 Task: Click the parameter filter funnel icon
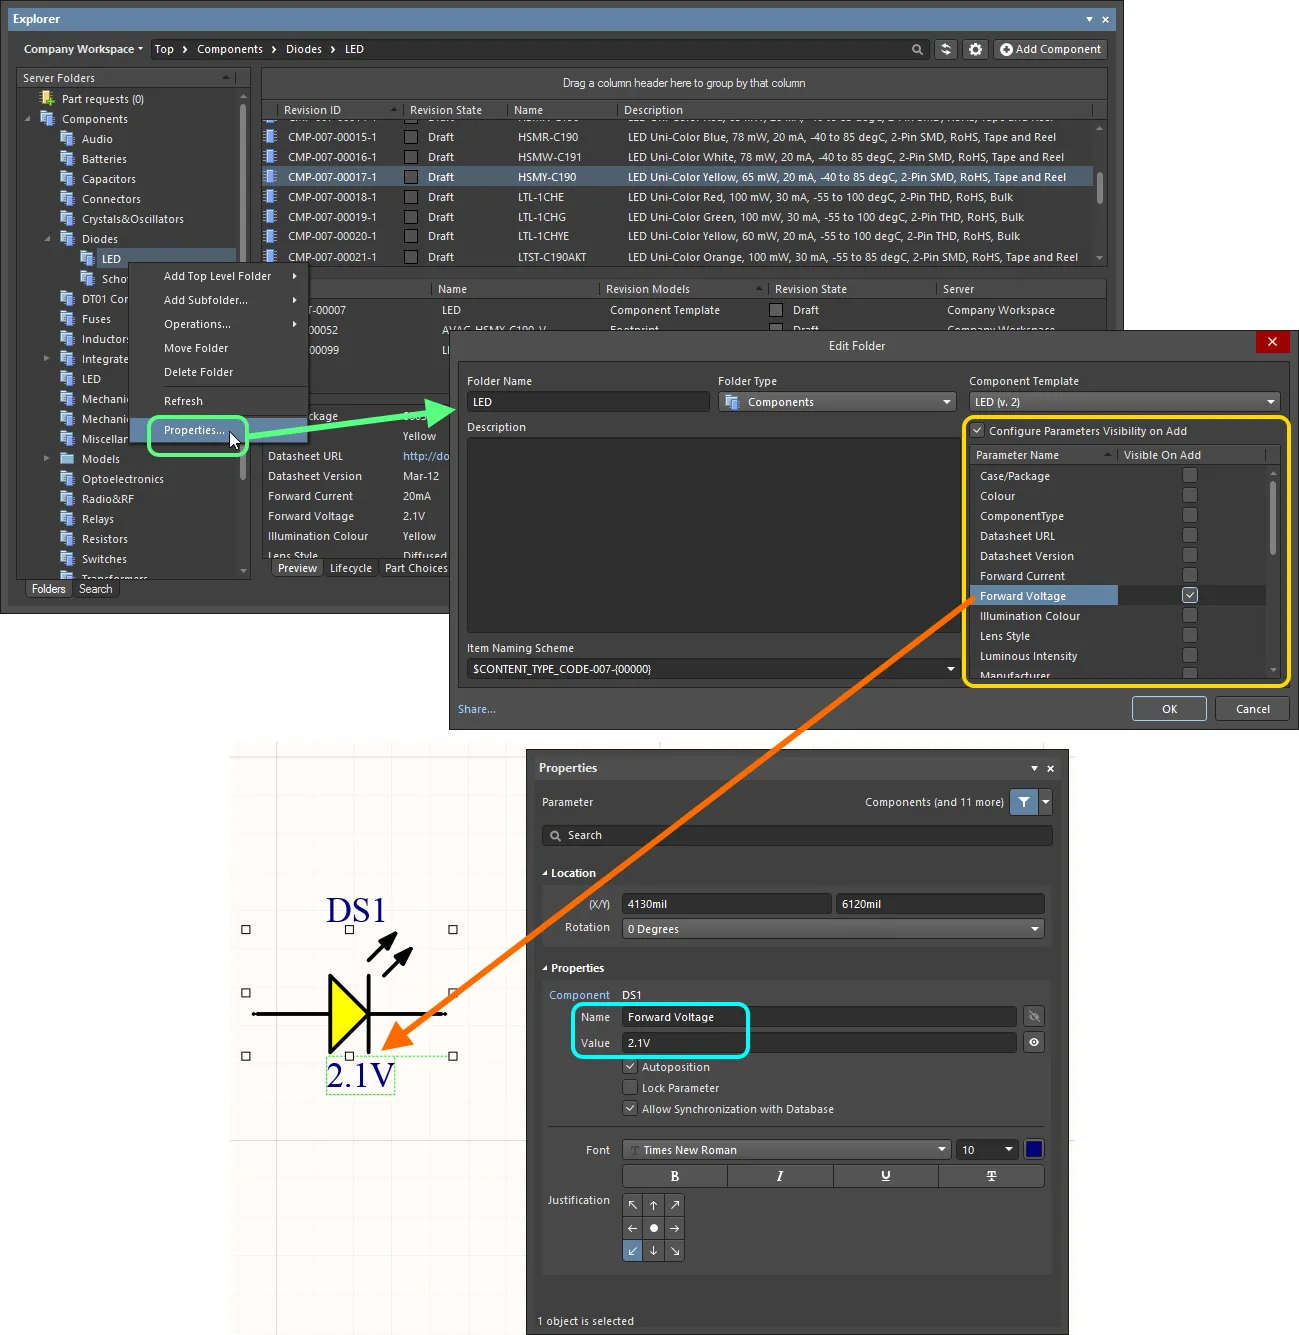1024,802
